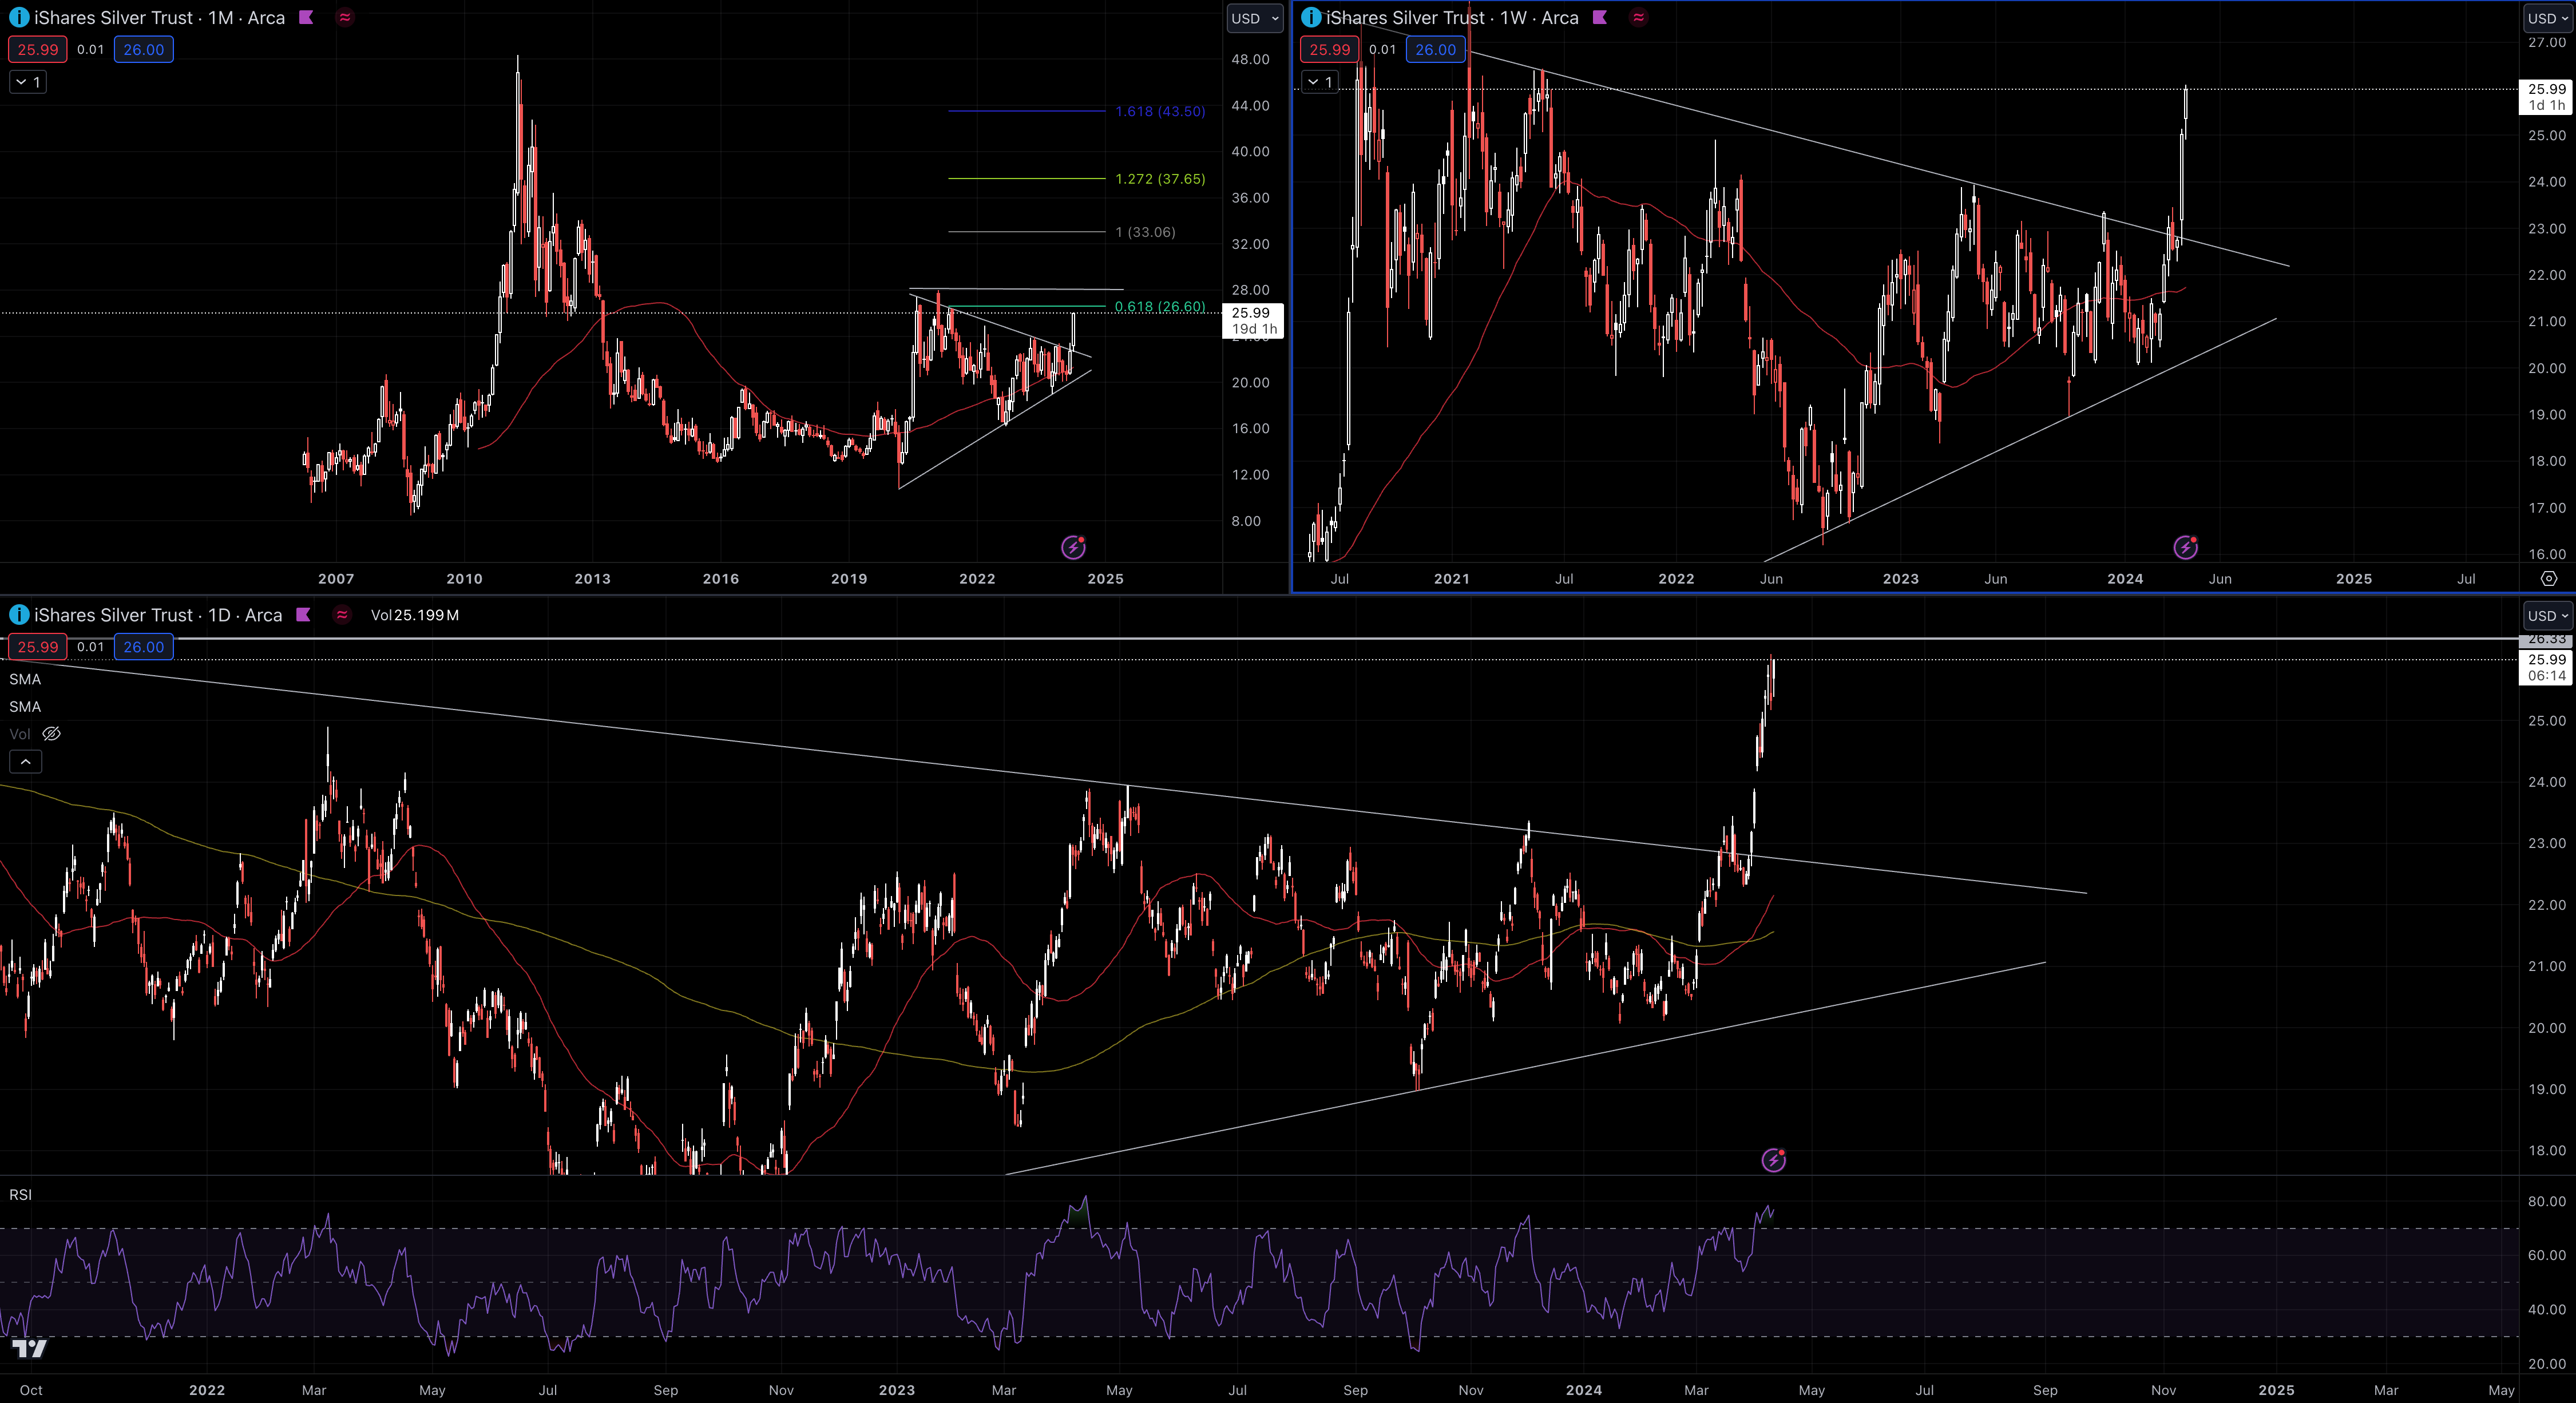
Task: Open weekly chart settings gear in the corner
Action: [x=2549, y=578]
